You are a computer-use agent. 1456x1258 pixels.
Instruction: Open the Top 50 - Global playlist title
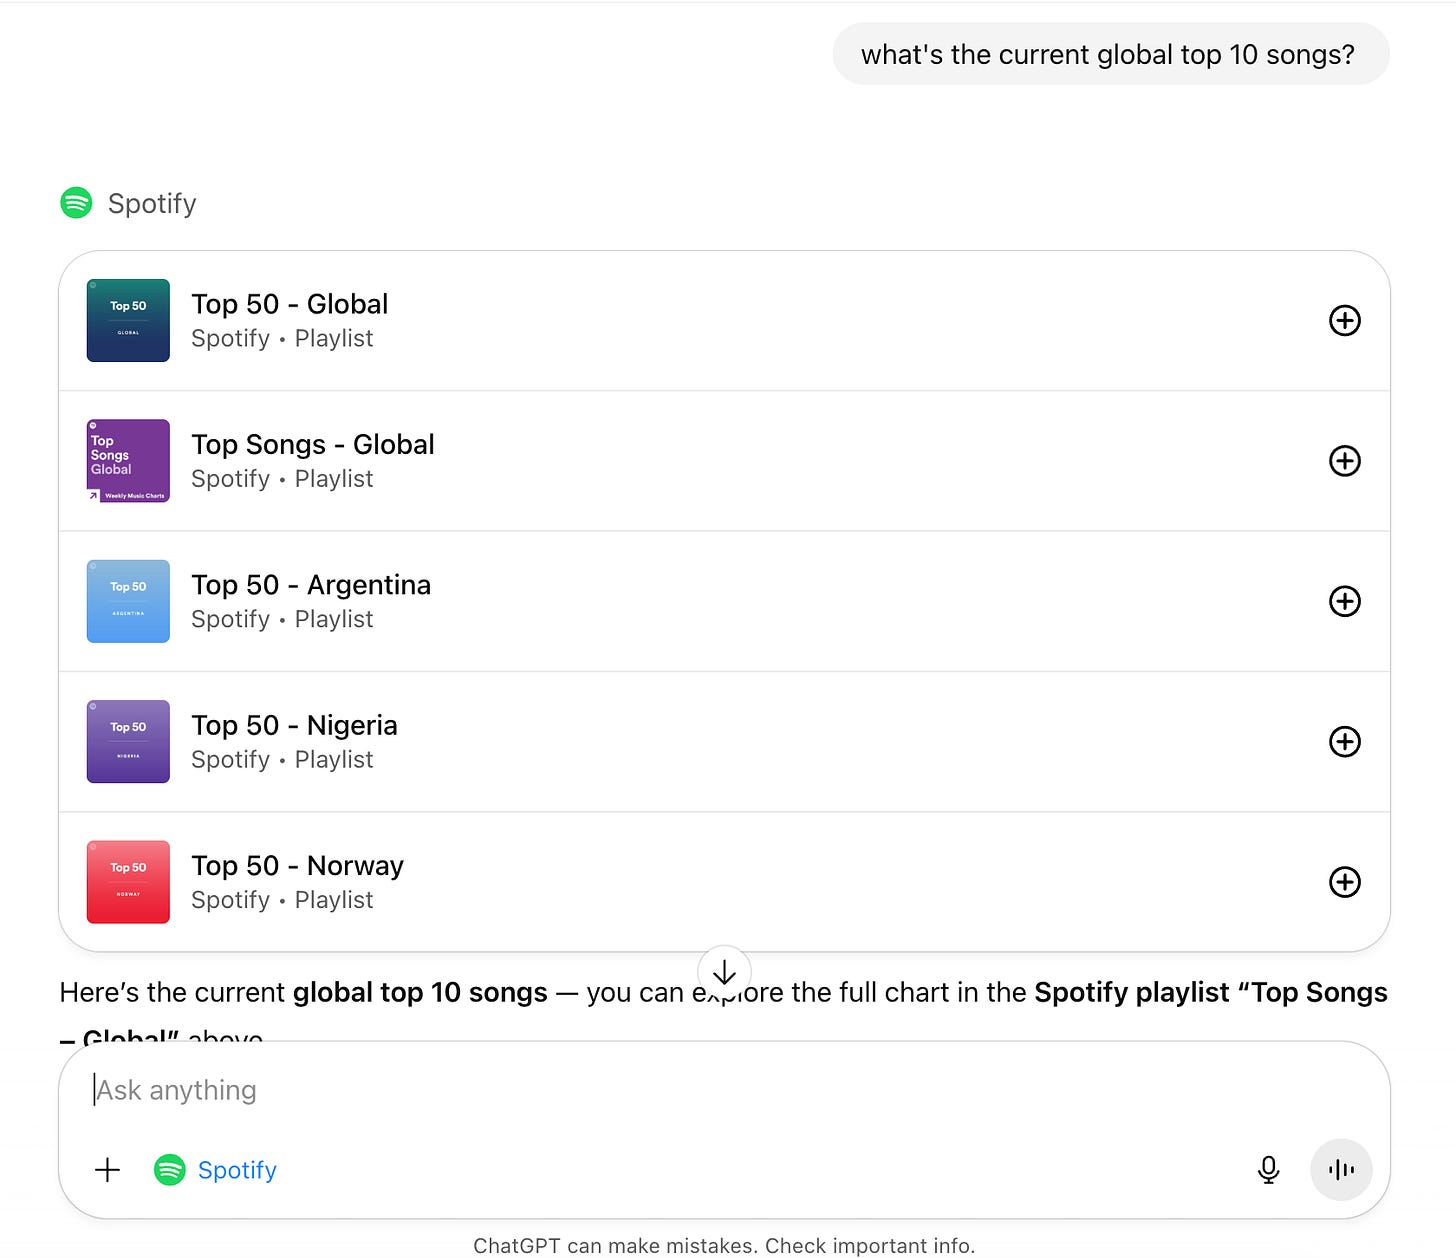click(x=289, y=304)
